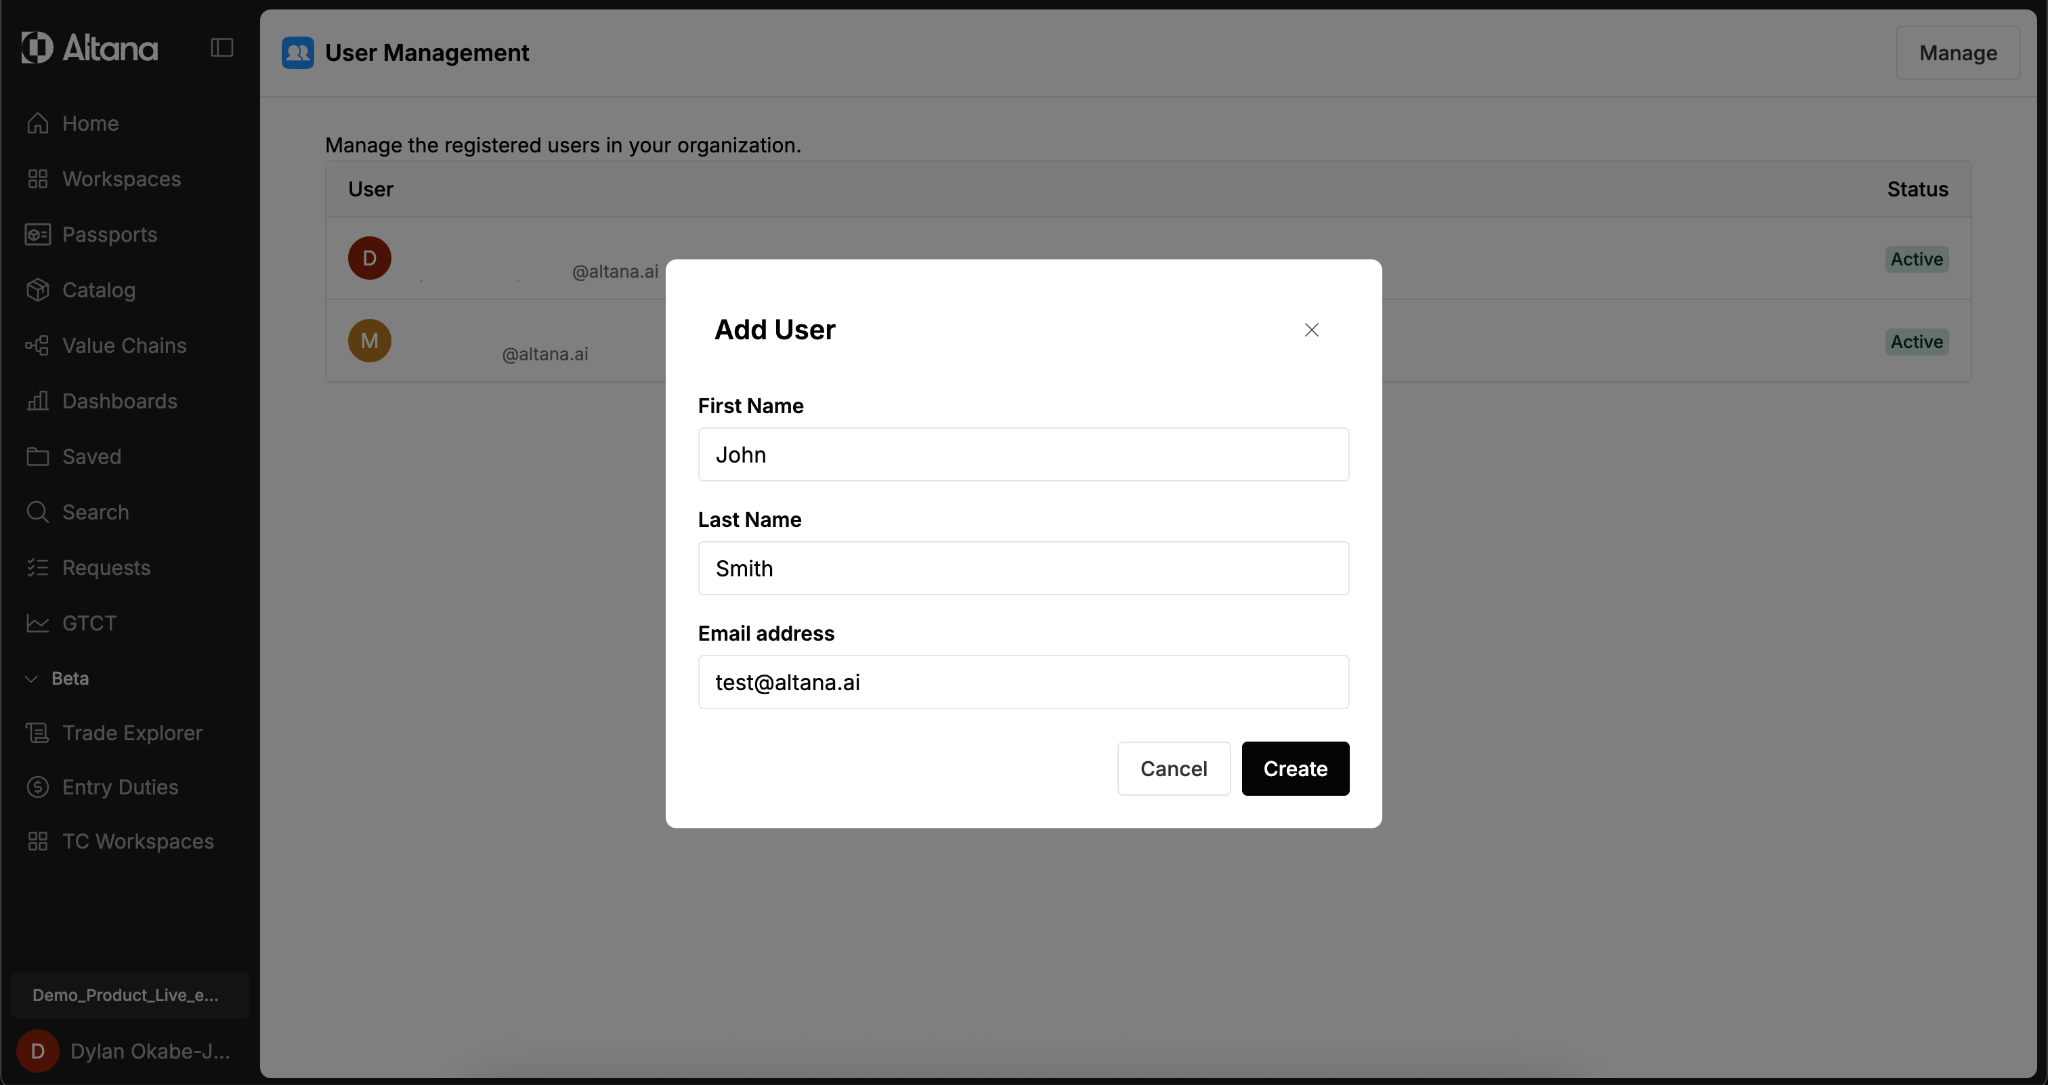This screenshot has width=2048, height=1085.
Task: Click the Catalog box icon
Action: (38, 290)
